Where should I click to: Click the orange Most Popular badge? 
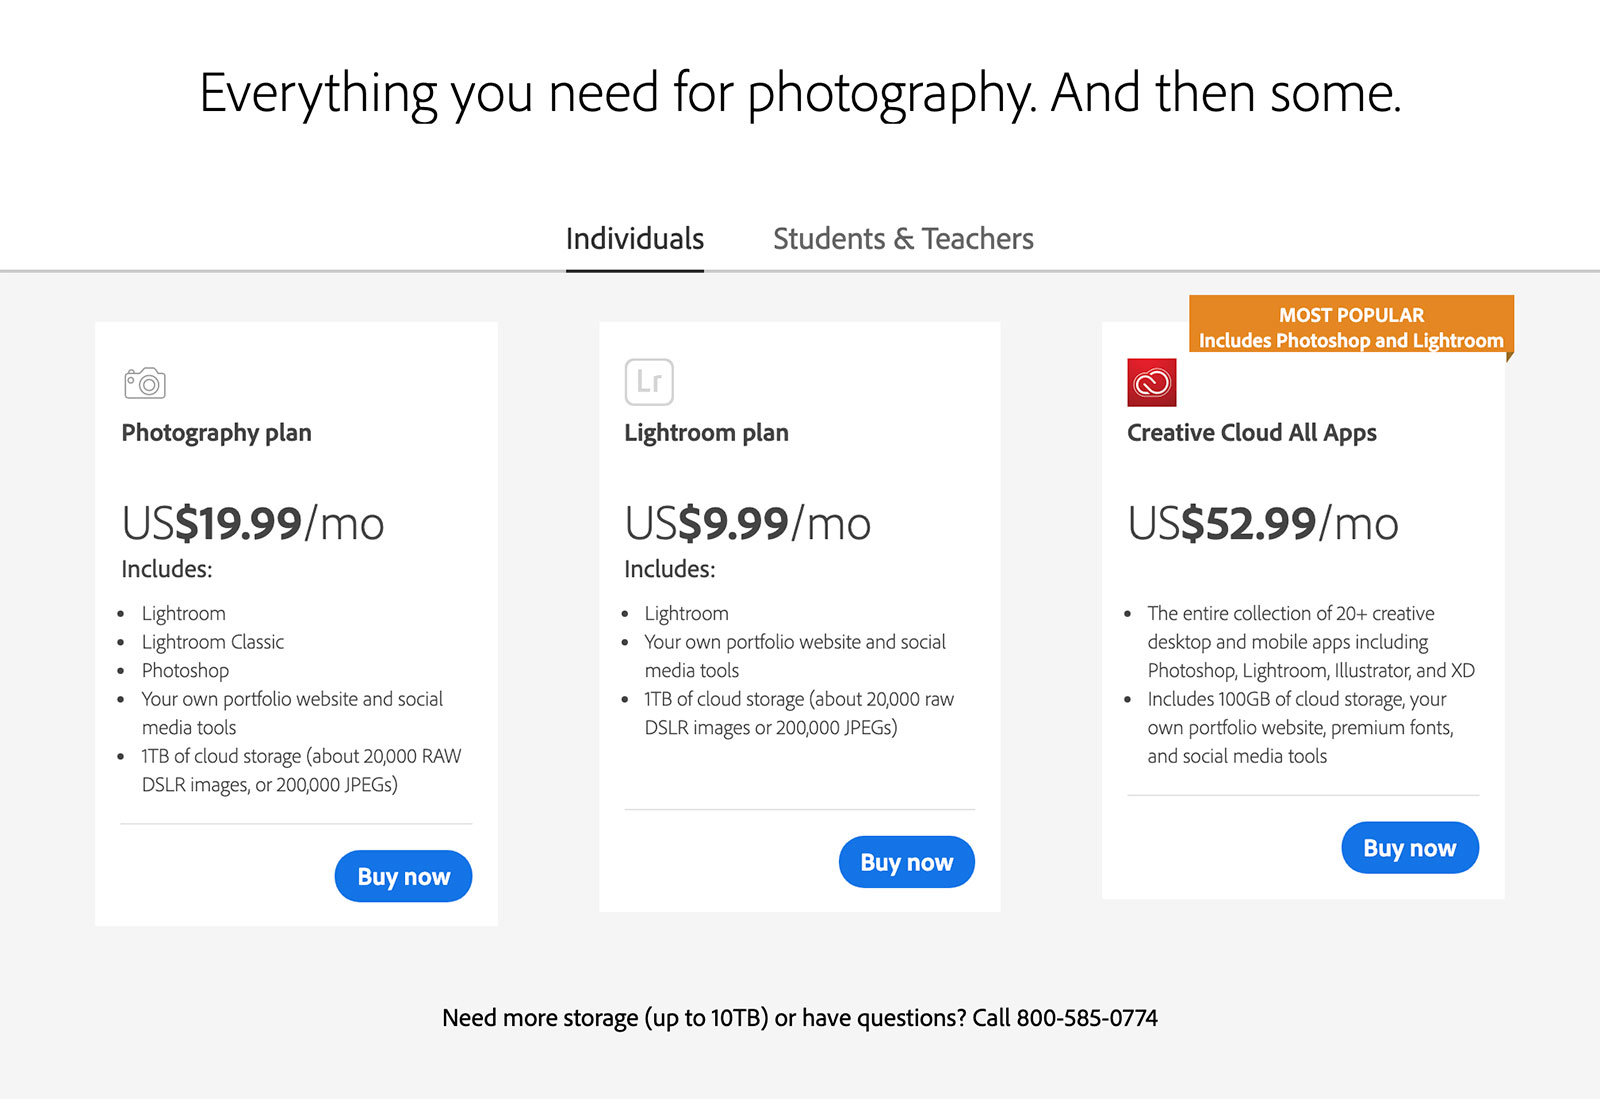[x=1350, y=327]
